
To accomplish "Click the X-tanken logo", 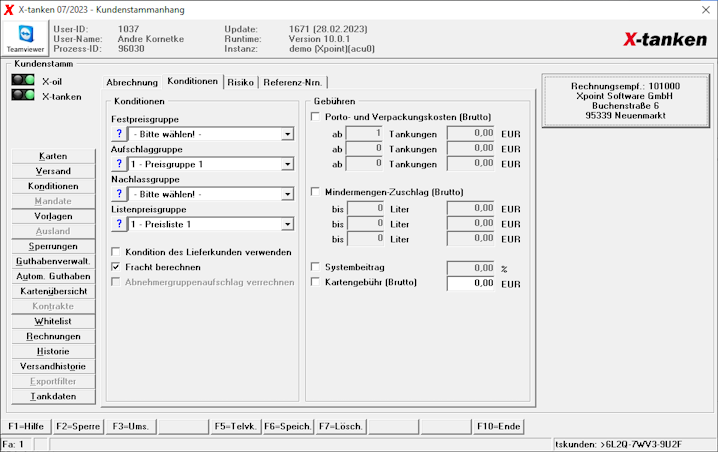I will pos(665,39).
